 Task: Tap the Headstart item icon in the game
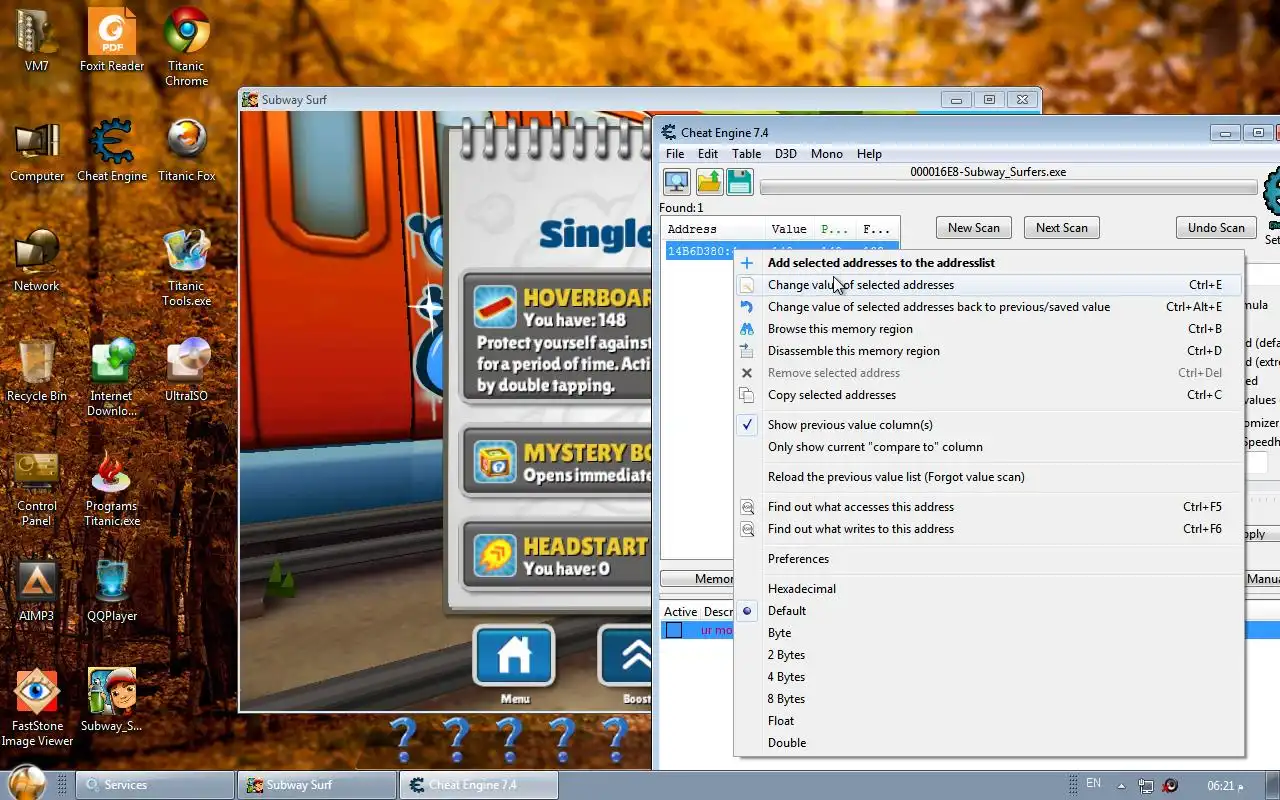pyautogui.click(x=495, y=557)
